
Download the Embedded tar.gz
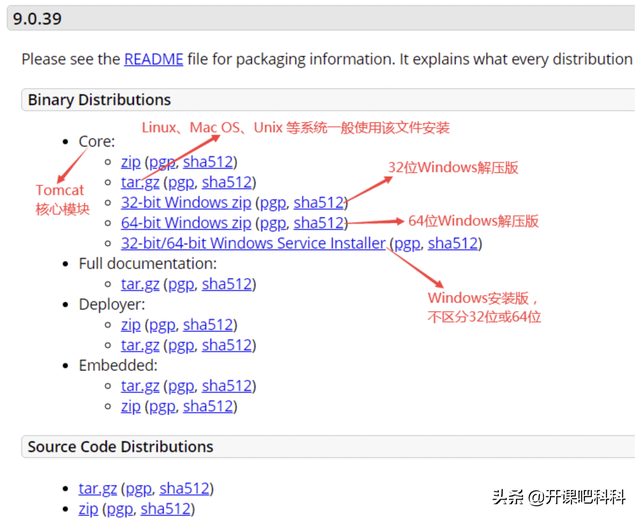(x=140, y=386)
